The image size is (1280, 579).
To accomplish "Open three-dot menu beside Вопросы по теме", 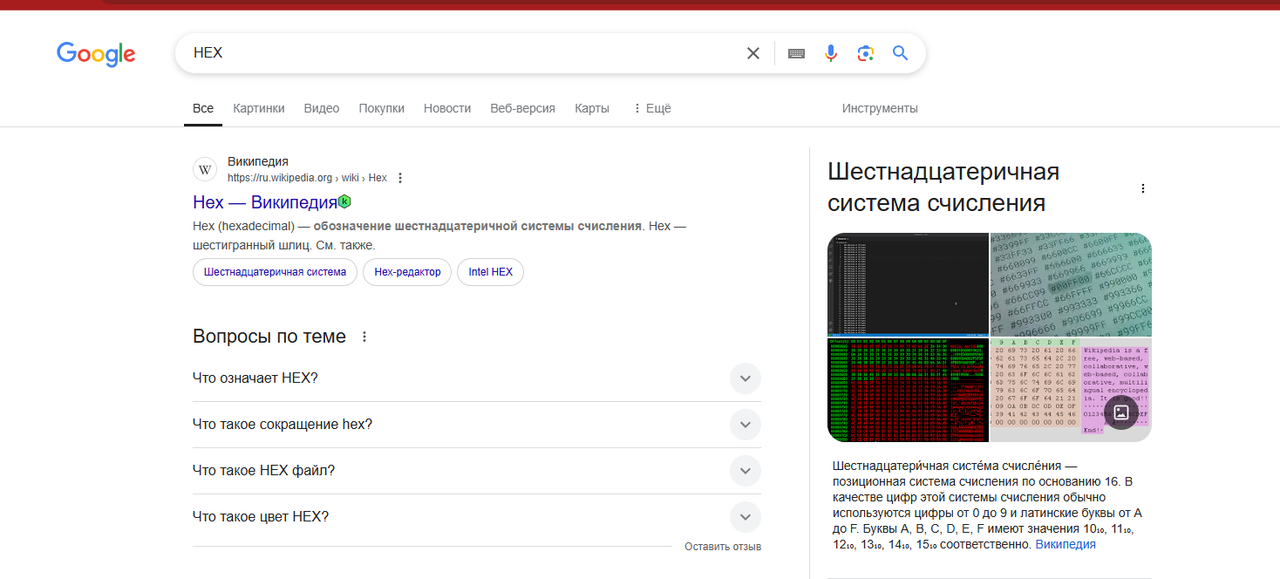I will [364, 337].
